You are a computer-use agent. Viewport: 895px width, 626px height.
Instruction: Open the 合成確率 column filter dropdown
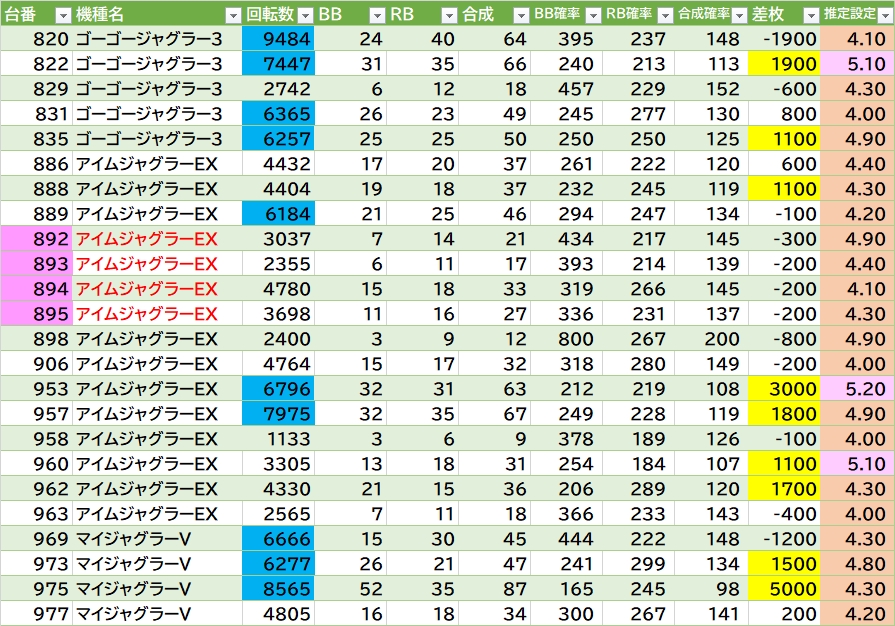[739, 15]
